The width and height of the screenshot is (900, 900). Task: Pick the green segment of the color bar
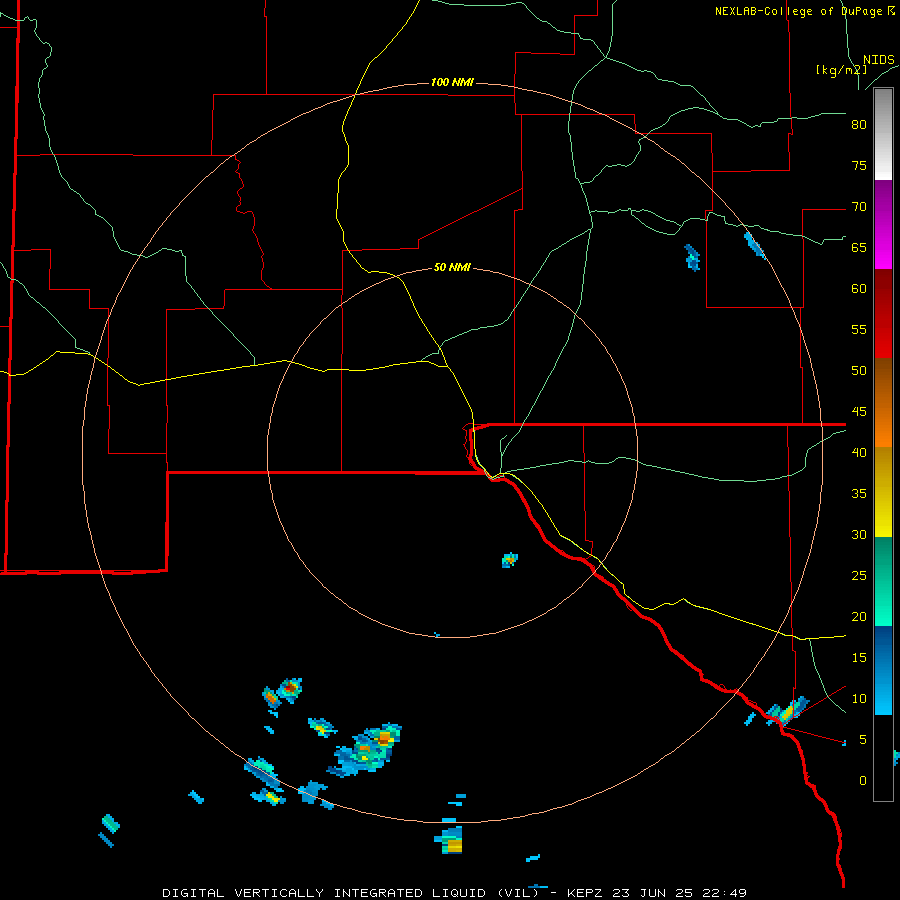(883, 581)
